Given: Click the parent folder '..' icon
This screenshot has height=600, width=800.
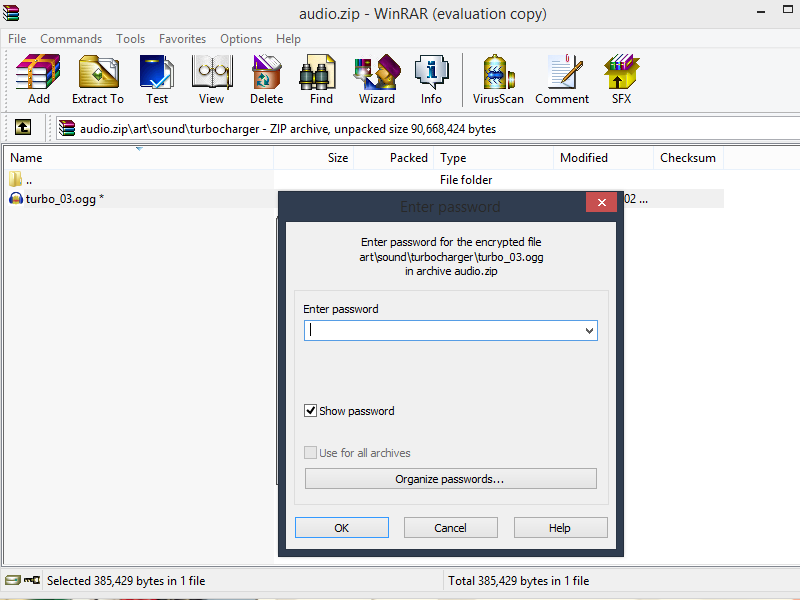Looking at the screenshot, I should [x=15, y=179].
